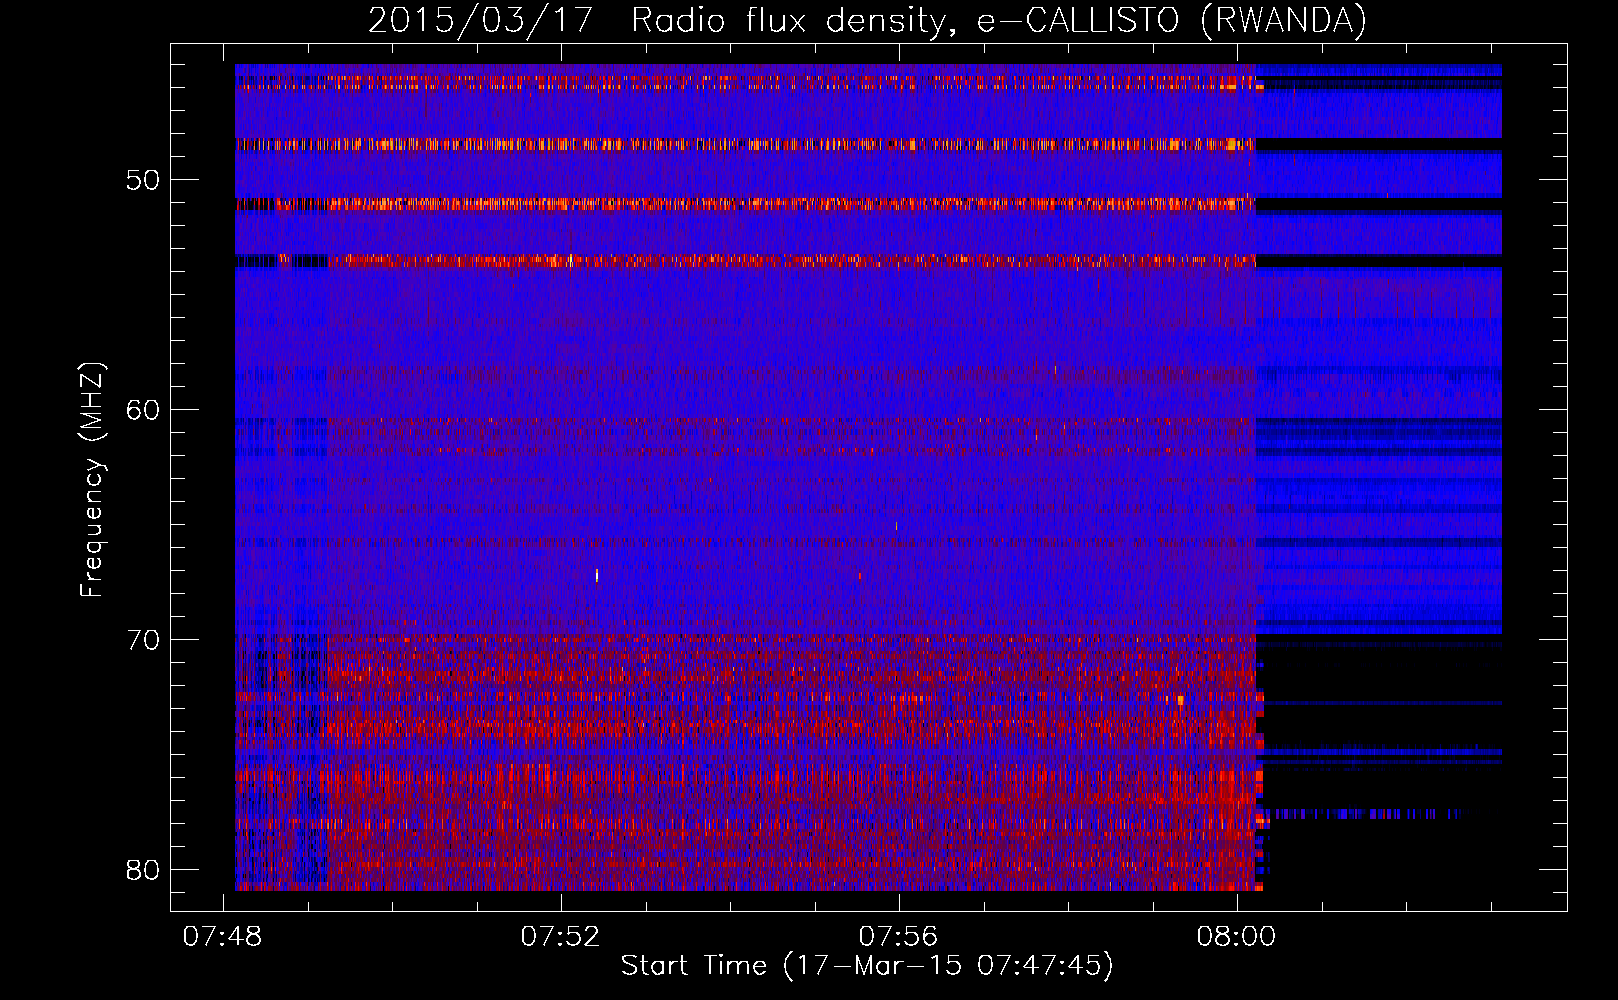
Task: Click the 07:52 time tick label
Action: (x=560, y=937)
